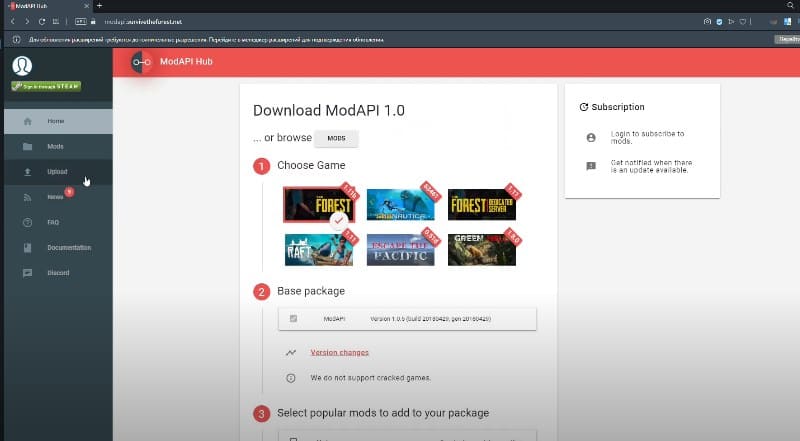Click the blue ad-blocker shield icon
The image size is (800, 441).
click(x=719, y=21)
